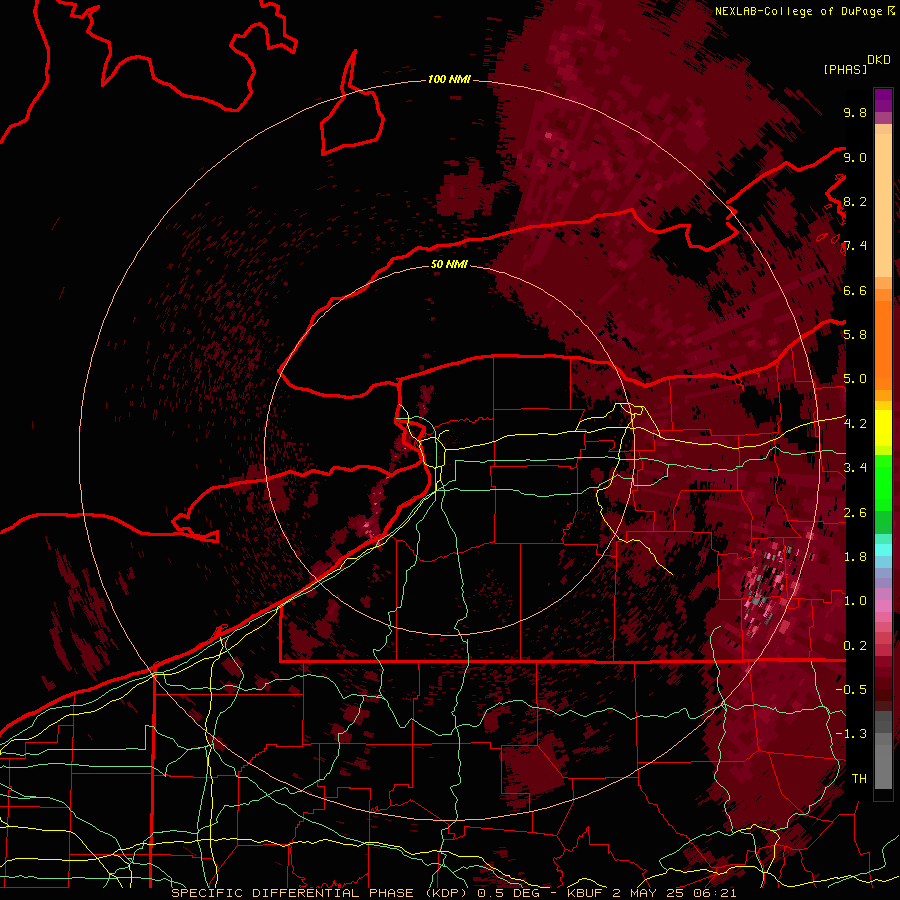This screenshot has width=900, height=900.
Task: Click the 1.8 legend value
Action: point(855,556)
